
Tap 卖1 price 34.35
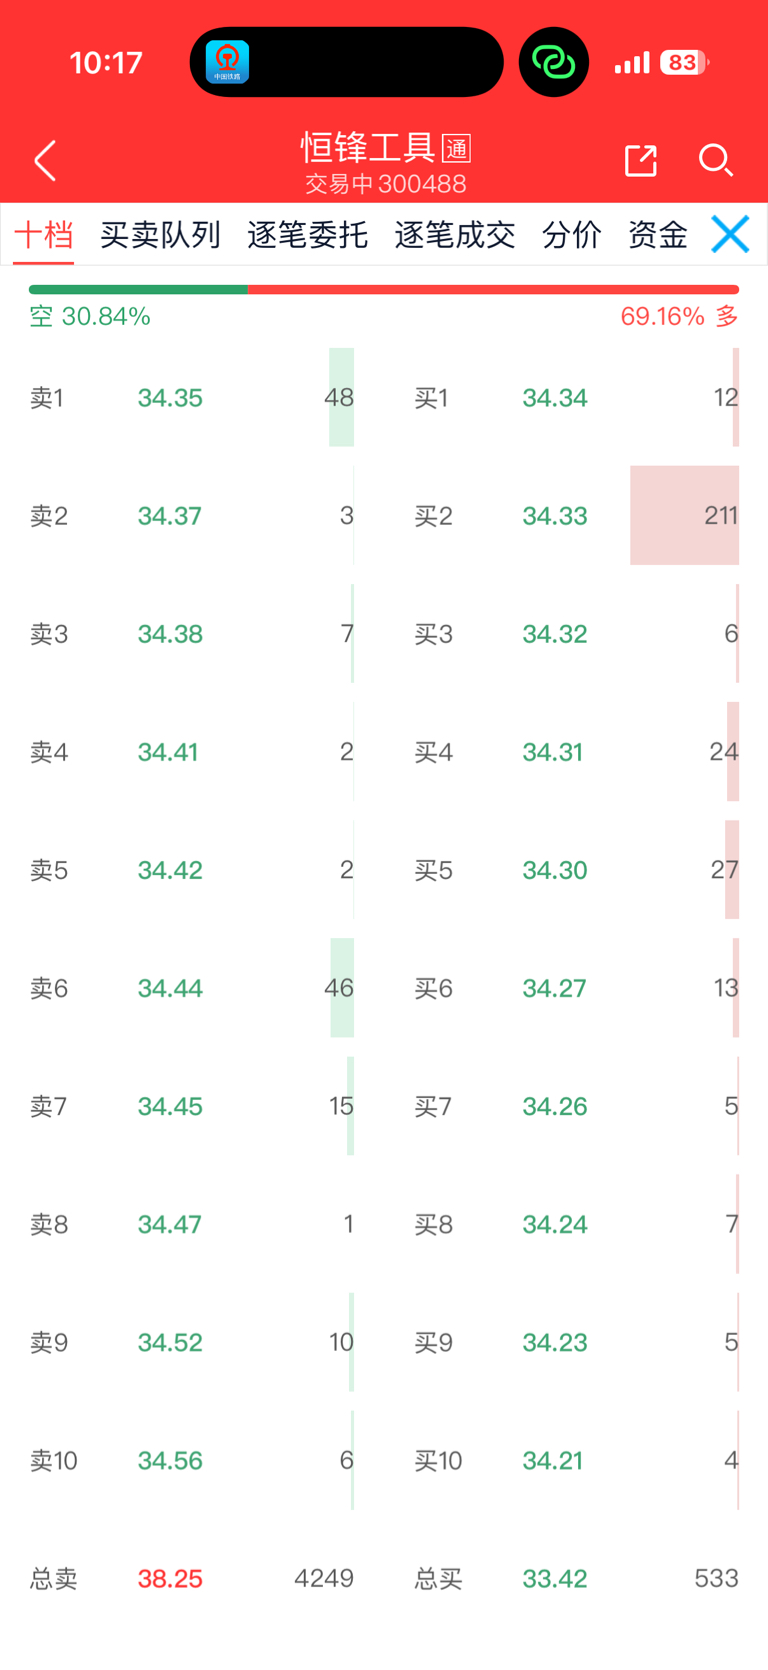point(170,398)
